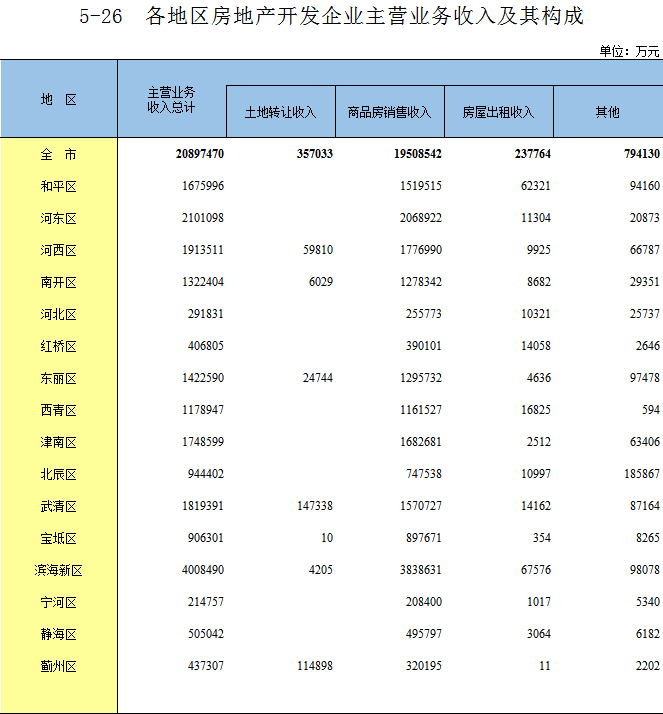Select cell 2068922 in the 河东区 row
This screenshot has height=714, width=663.
click(x=421, y=218)
